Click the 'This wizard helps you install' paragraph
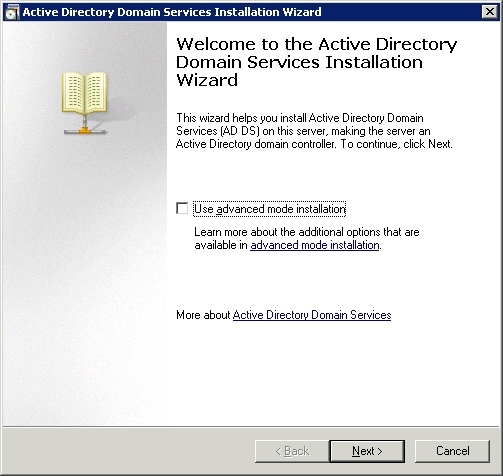 point(314,131)
